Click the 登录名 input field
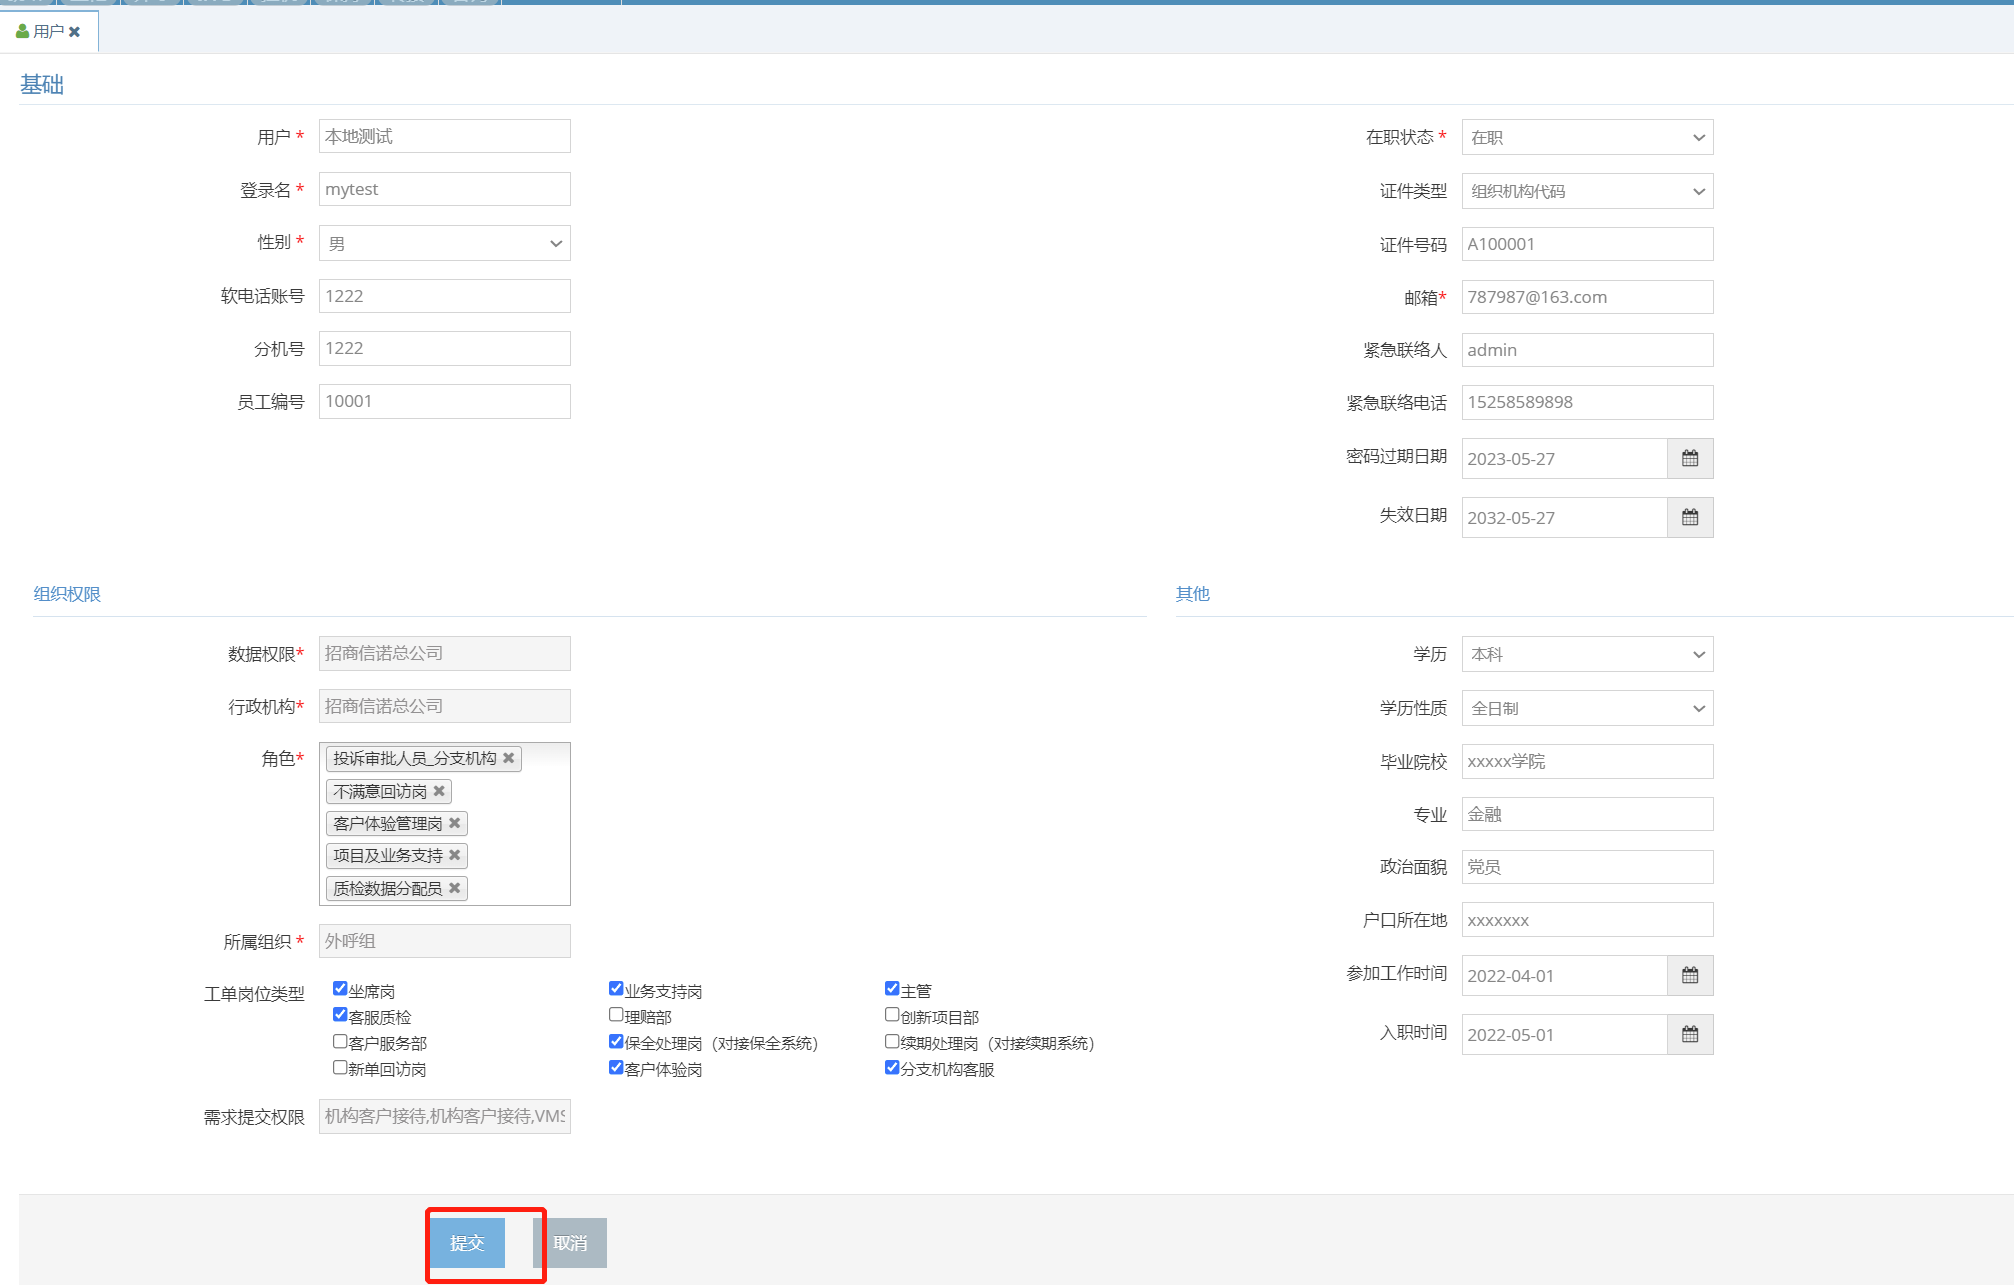The width and height of the screenshot is (2014, 1285). (445, 189)
